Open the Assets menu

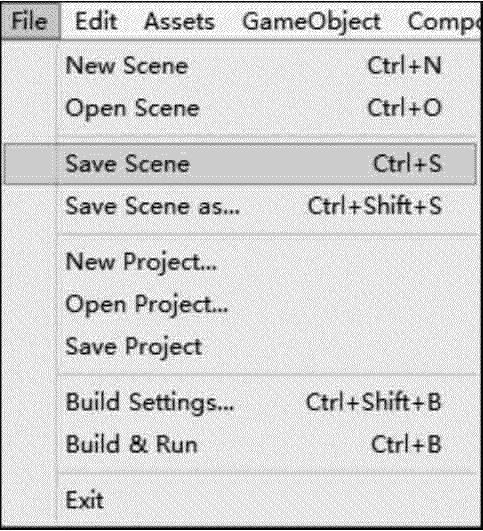[x=179, y=21]
